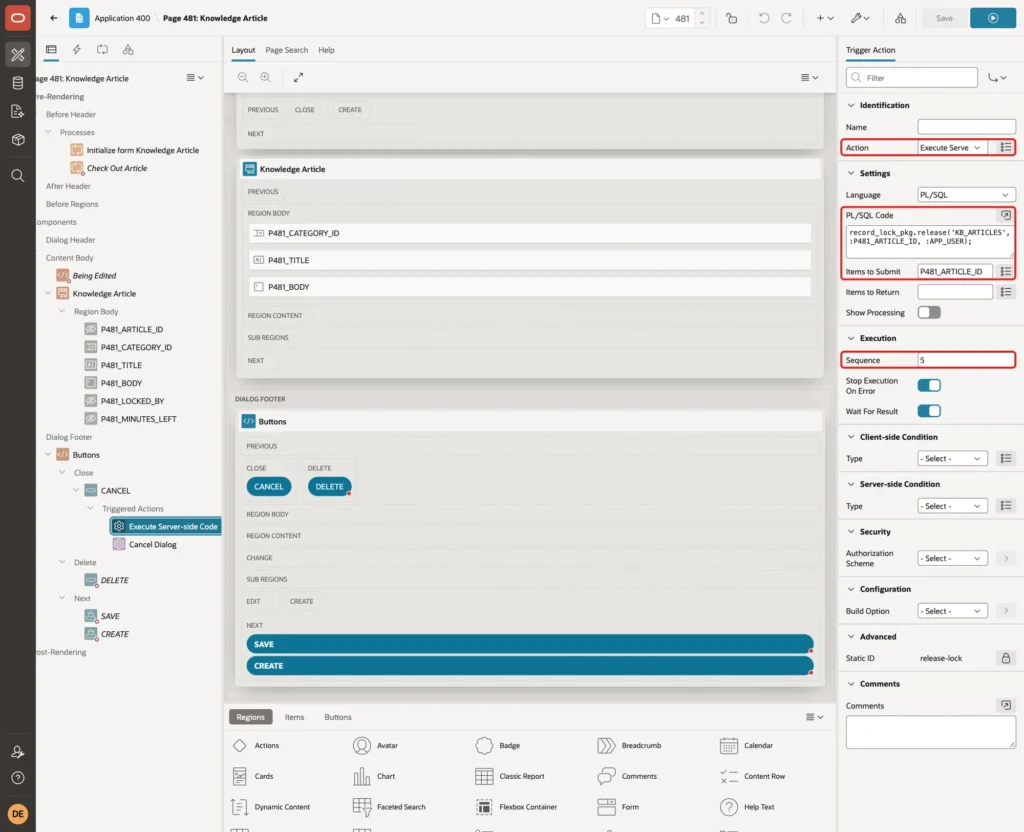Select CANCEL button in layout
The width and height of the screenshot is (1024, 832).
pos(268,487)
